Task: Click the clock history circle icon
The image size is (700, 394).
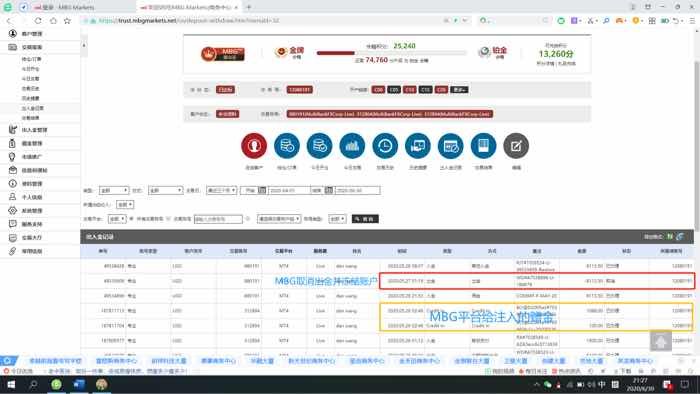Action: (385, 145)
